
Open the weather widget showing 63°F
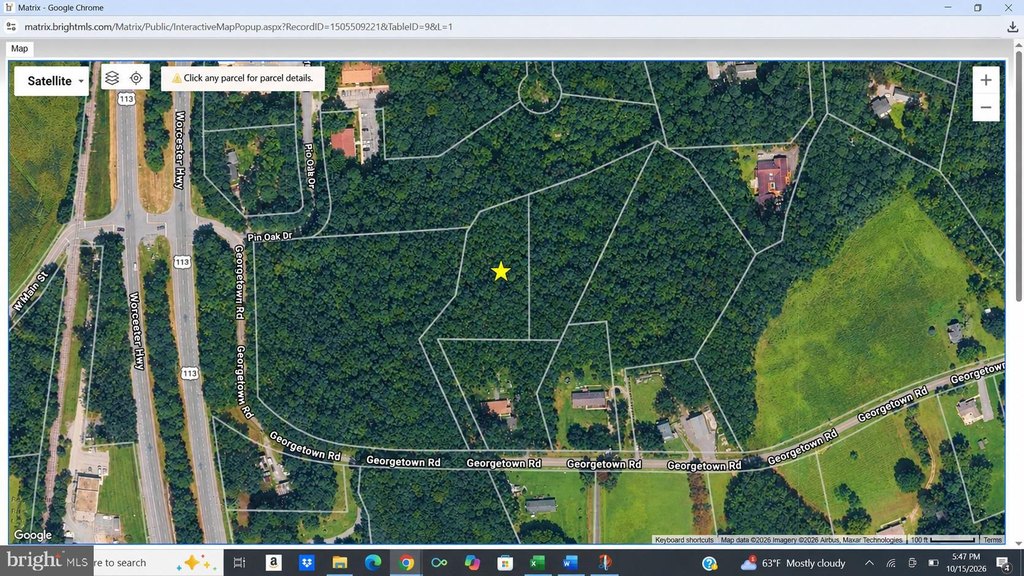pos(793,563)
